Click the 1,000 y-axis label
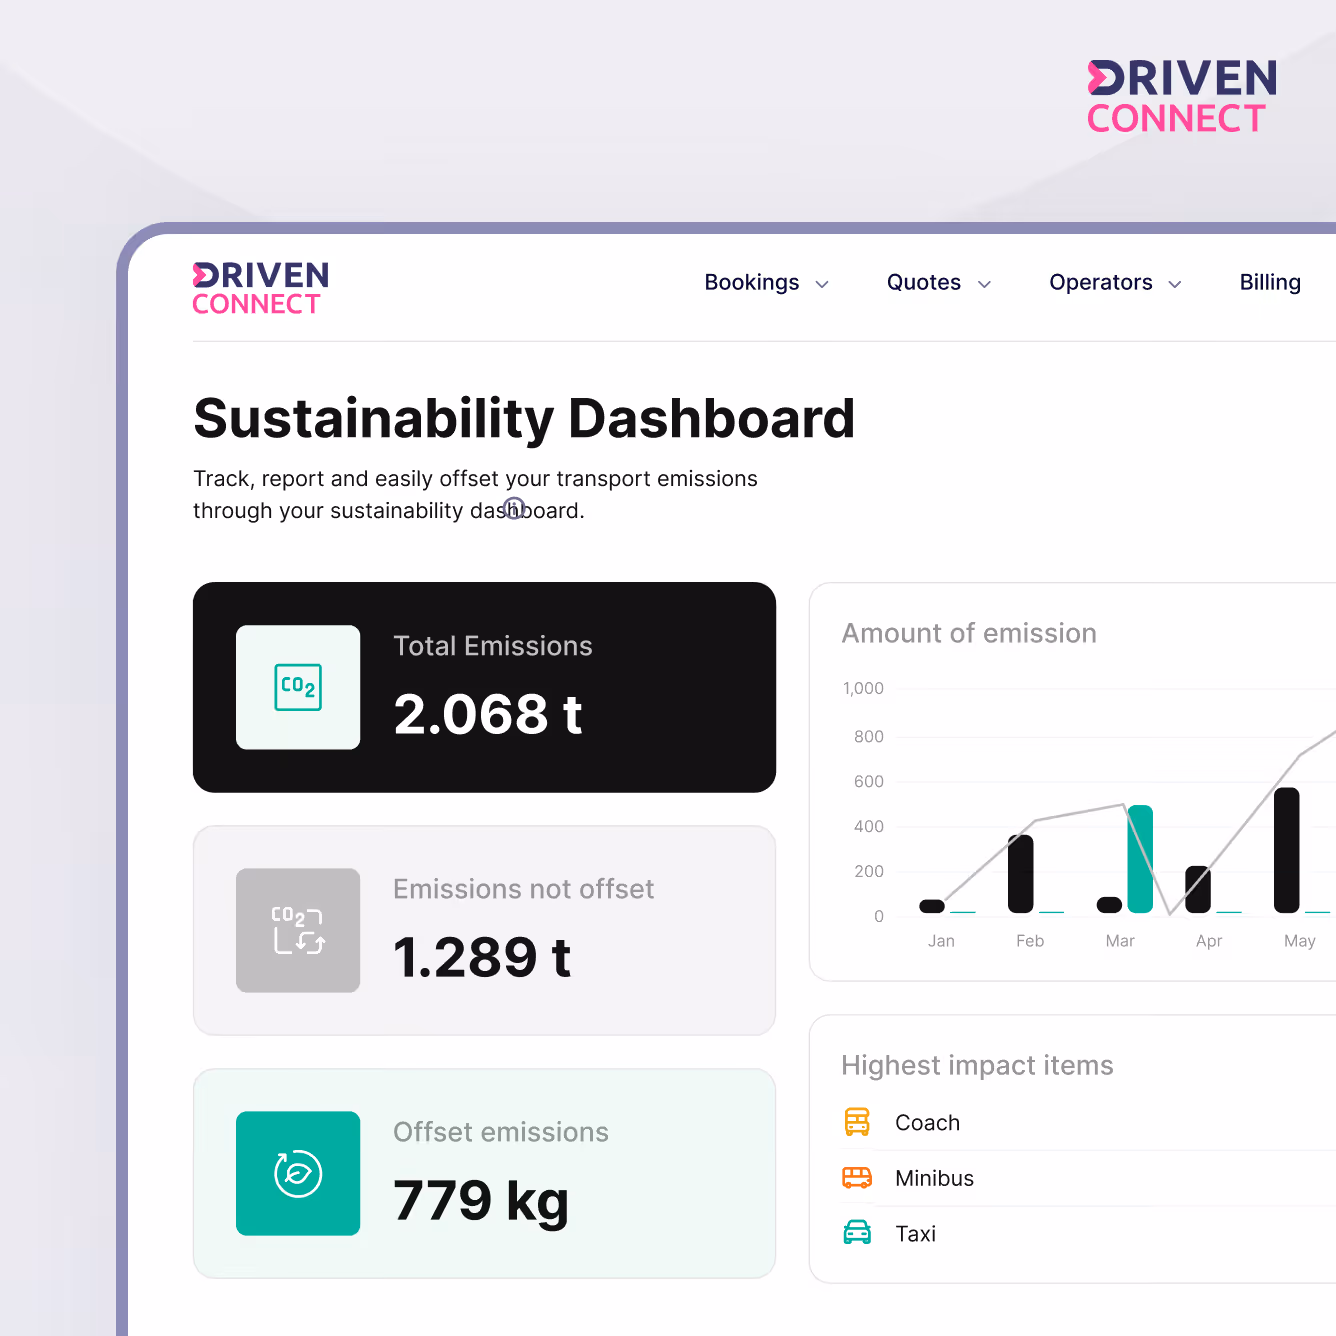The image size is (1336, 1336). coord(863,688)
